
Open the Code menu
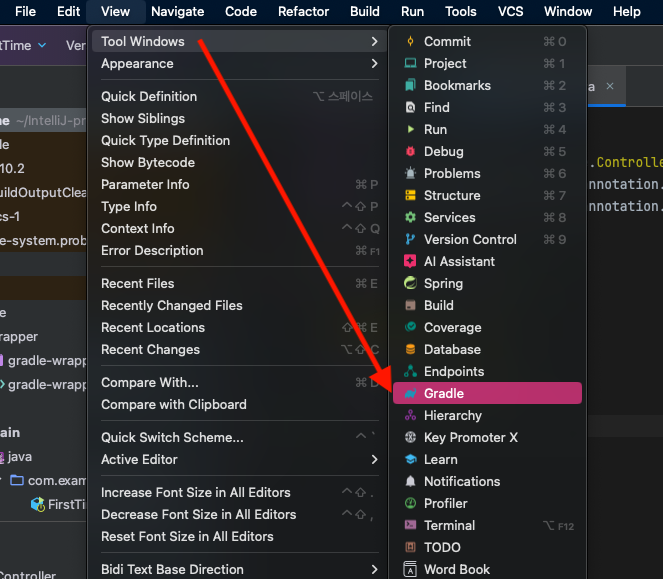pyautogui.click(x=241, y=11)
